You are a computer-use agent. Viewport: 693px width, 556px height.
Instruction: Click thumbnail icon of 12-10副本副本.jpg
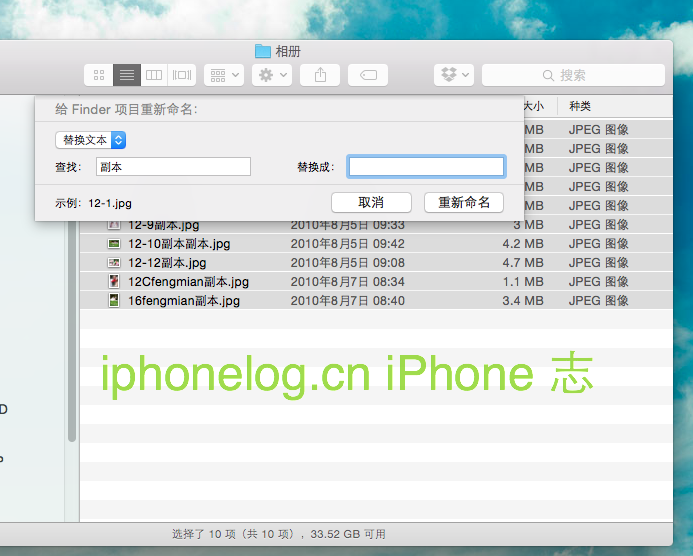click(114, 244)
